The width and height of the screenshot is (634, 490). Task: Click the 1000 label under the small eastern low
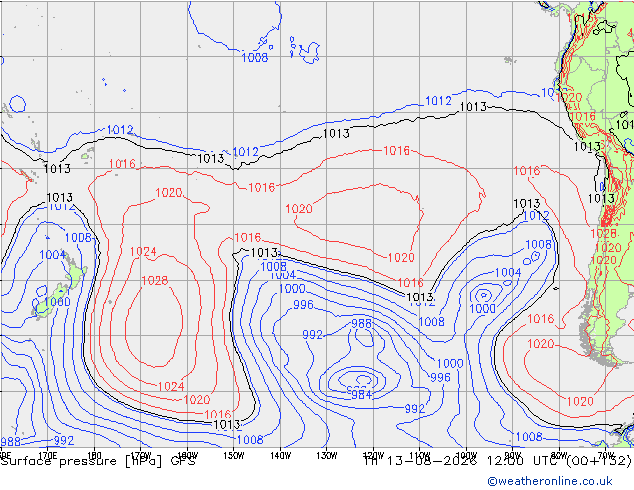[482, 308]
